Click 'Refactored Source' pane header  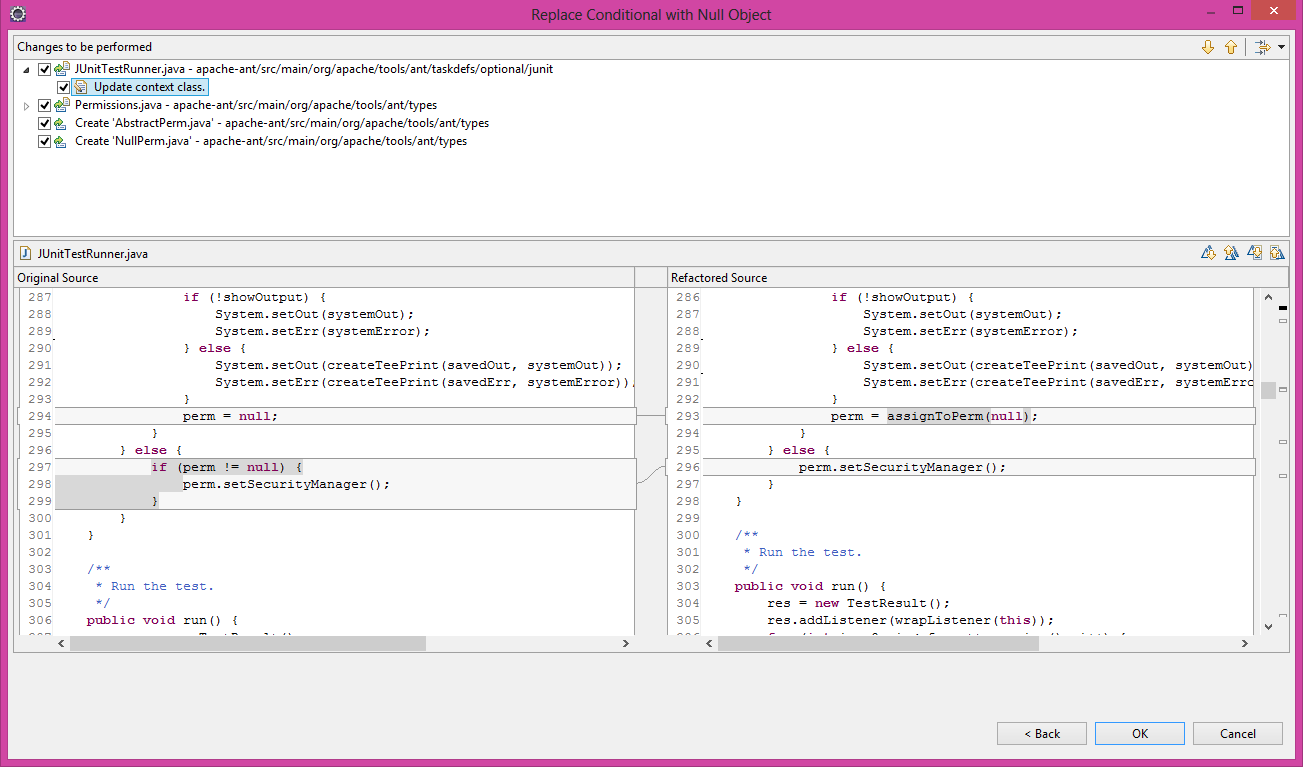point(719,277)
